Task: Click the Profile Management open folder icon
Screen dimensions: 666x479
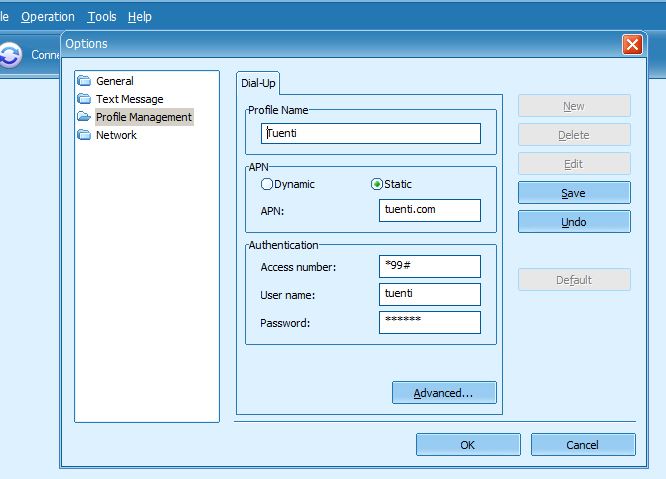Action: click(x=84, y=117)
